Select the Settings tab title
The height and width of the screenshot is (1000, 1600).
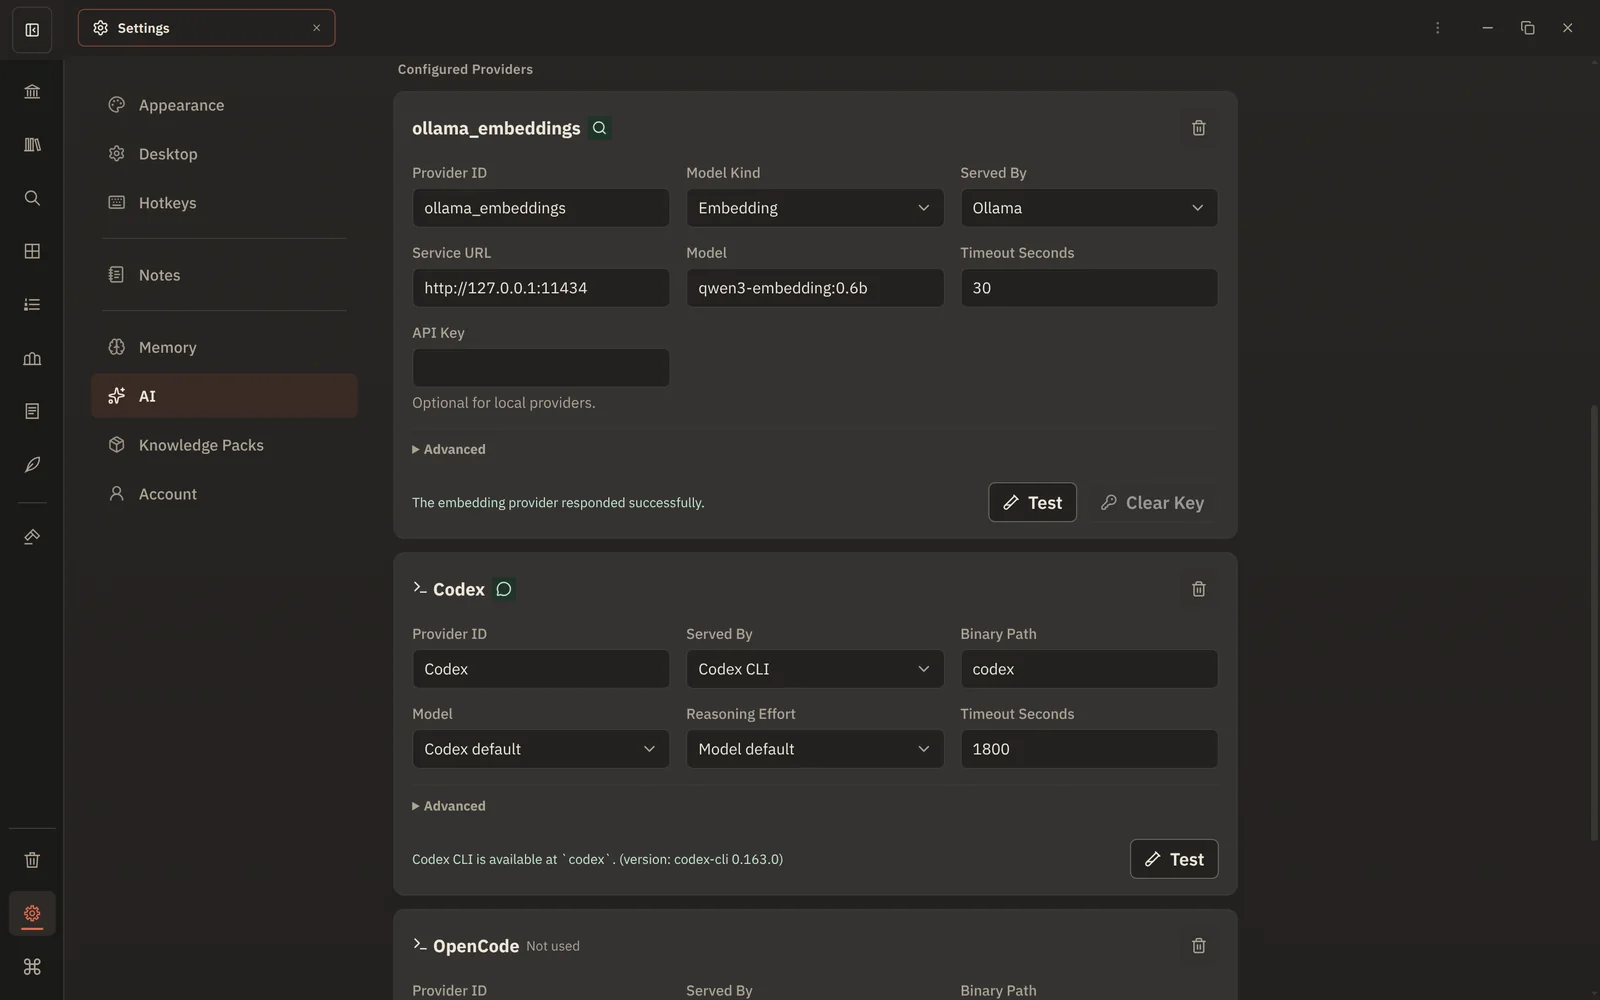[143, 28]
